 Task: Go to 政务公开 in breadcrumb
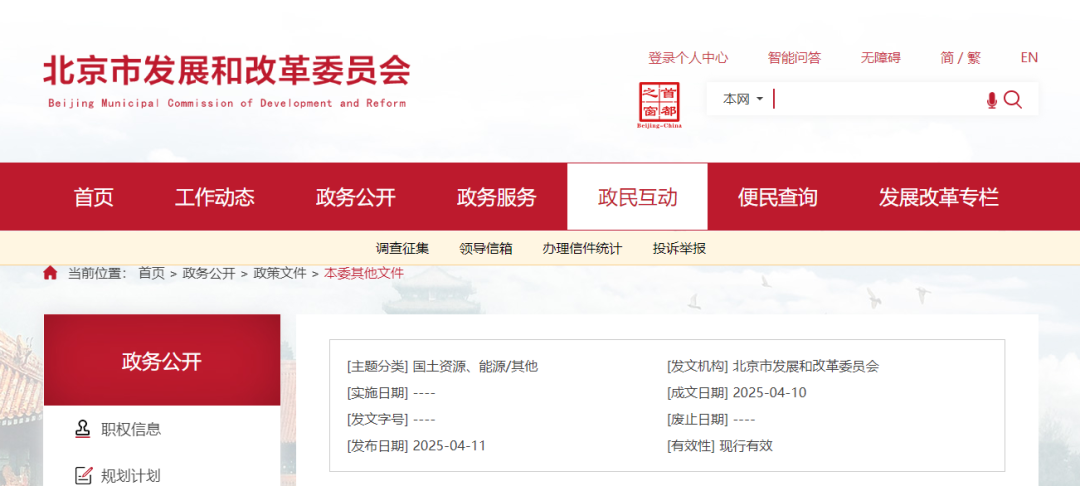[209, 273]
